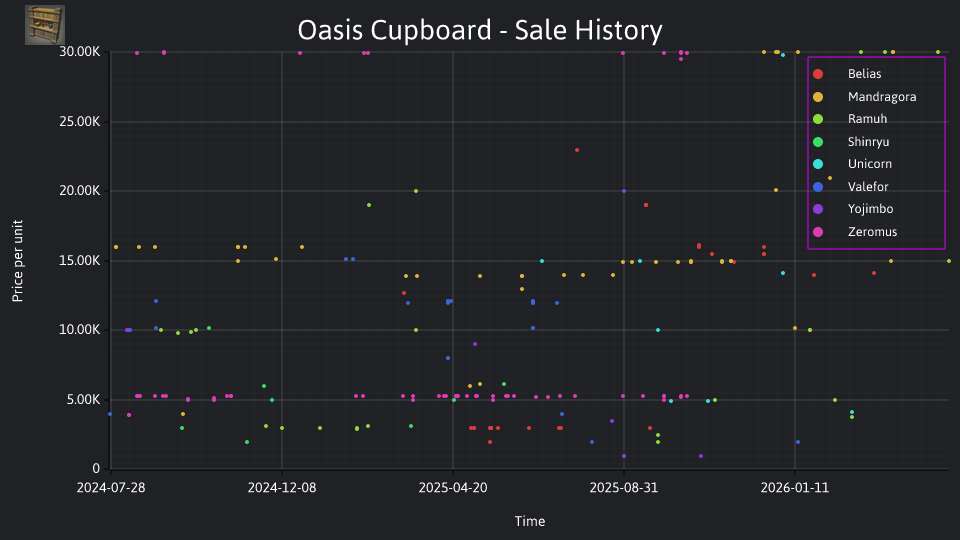Click the red square Belias point near 19K

(x=646, y=205)
